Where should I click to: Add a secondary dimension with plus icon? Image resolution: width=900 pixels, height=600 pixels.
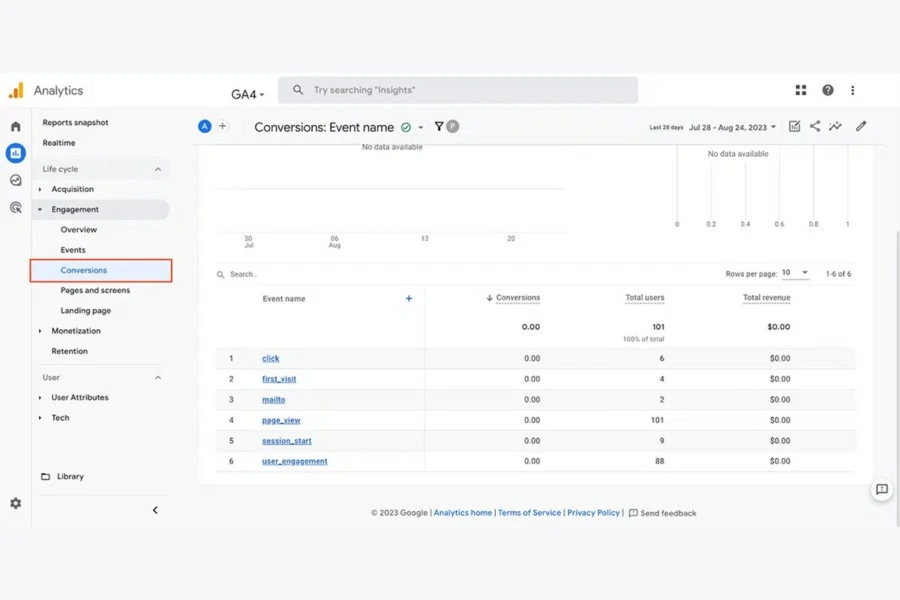tap(409, 297)
